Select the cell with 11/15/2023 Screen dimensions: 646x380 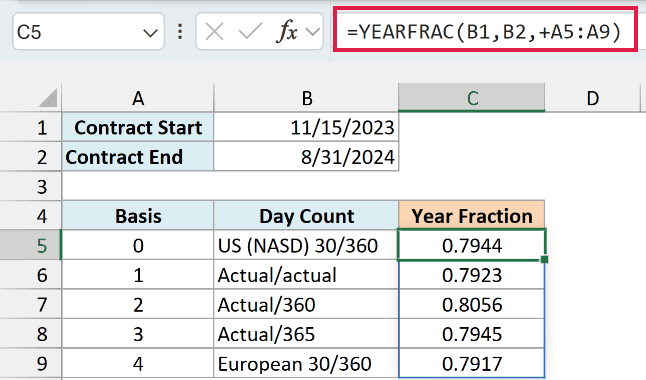click(x=306, y=127)
